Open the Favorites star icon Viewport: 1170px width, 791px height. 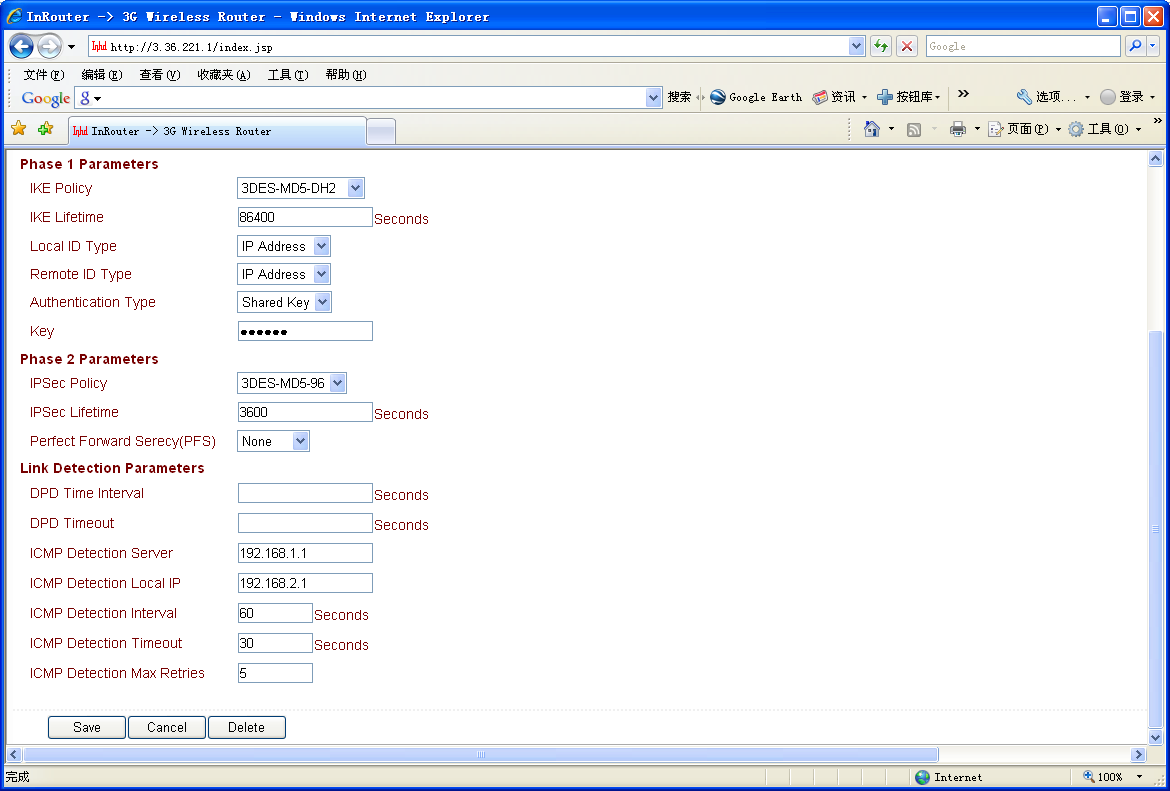(x=18, y=129)
